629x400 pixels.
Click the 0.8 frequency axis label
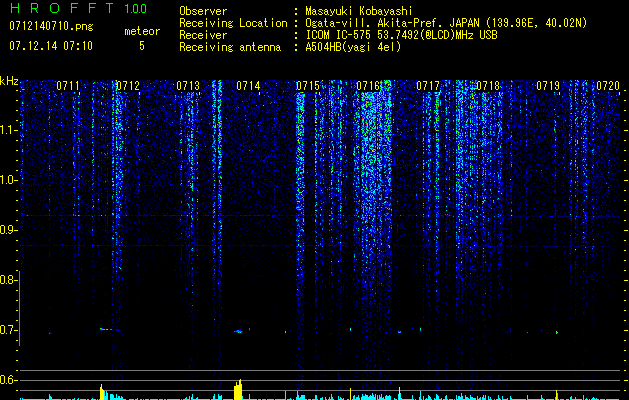point(8,280)
